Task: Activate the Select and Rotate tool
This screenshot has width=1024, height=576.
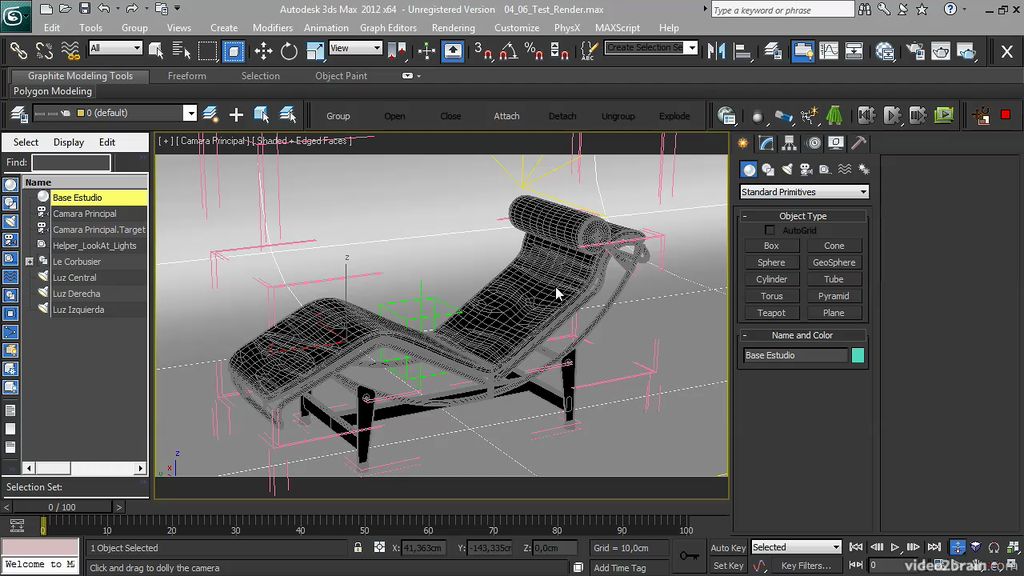Action: click(x=288, y=50)
